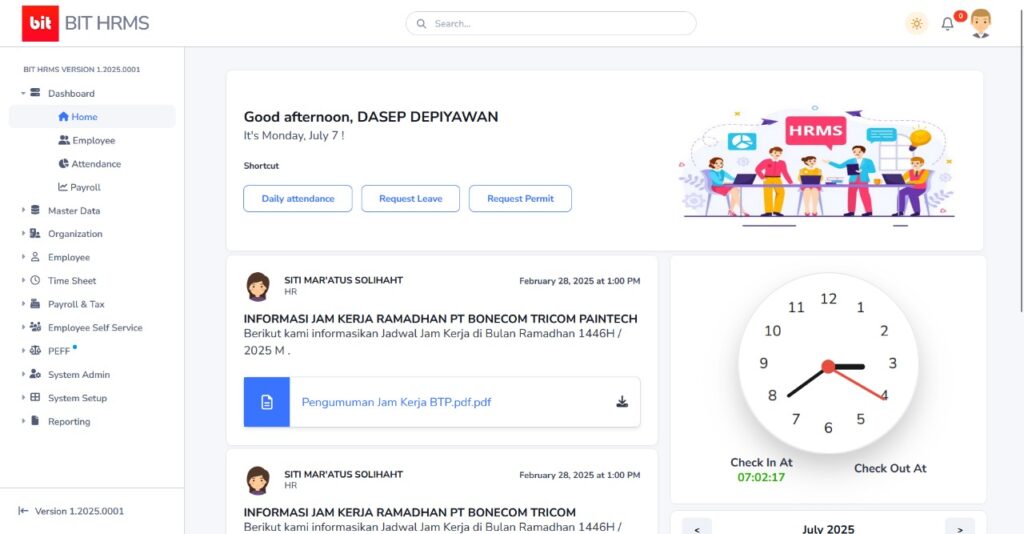Click the collapse sidebar icon beside Version
Screen dimensions: 1024x534
tap(23, 511)
